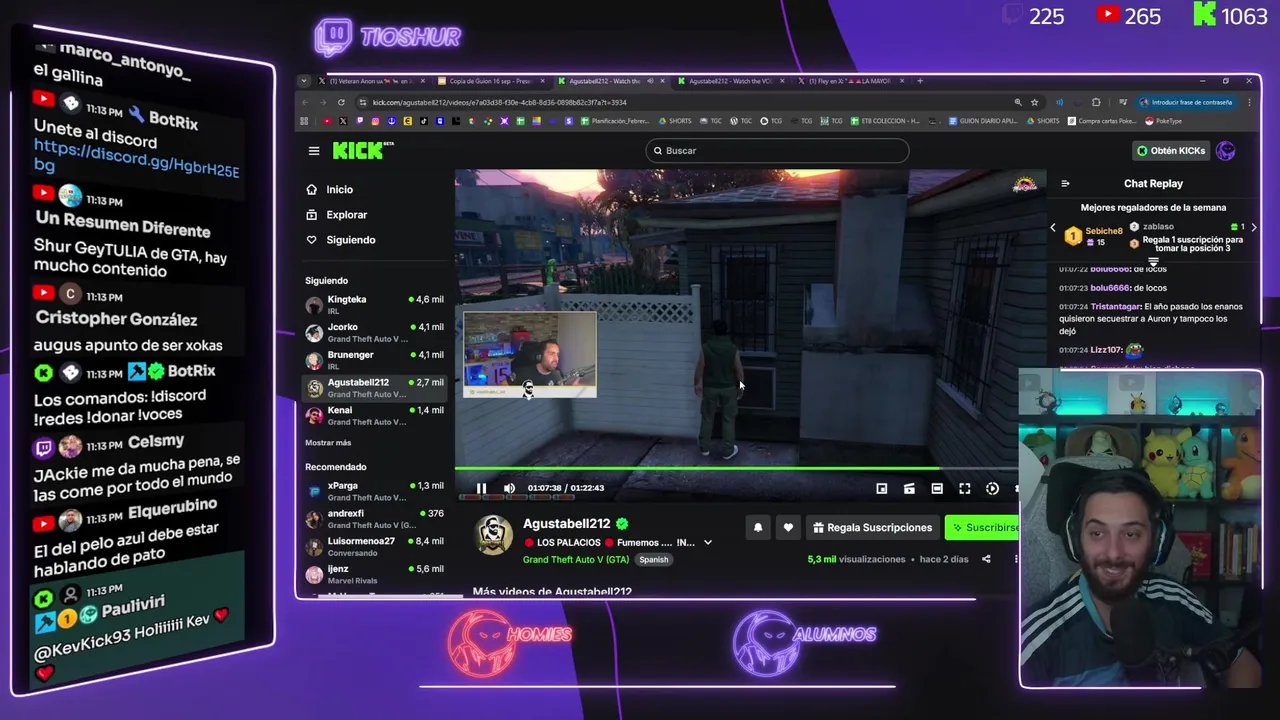Select Agustabell212 in followed channels list
The width and height of the screenshot is (1280, 720).
pyautogui.click(x=375, y=388)
